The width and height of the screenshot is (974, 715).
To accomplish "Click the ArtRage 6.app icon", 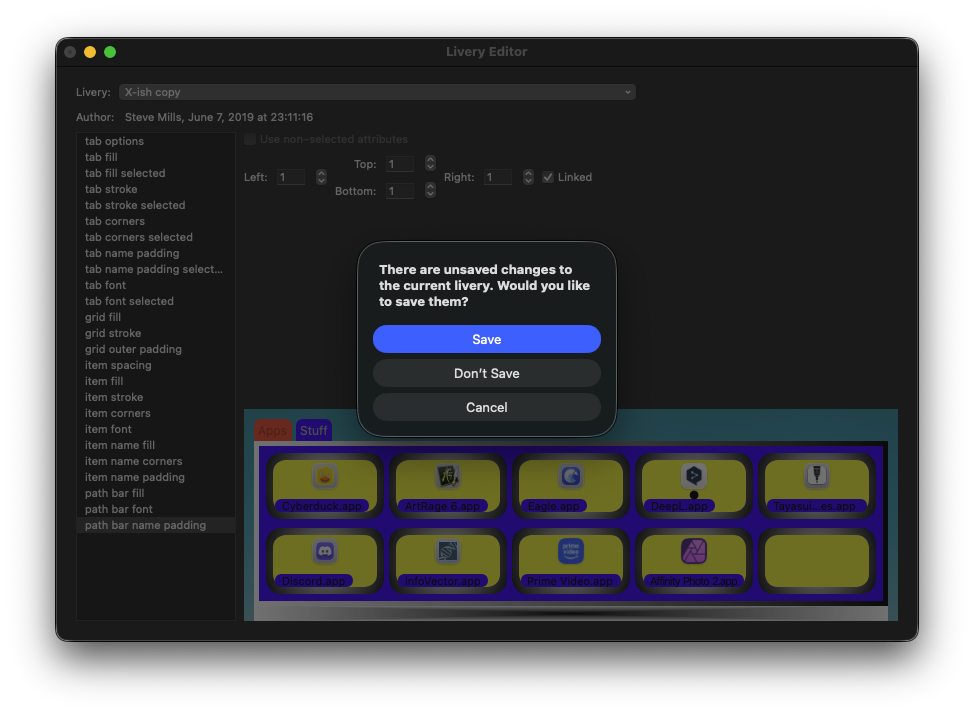I will coord(447,477).
